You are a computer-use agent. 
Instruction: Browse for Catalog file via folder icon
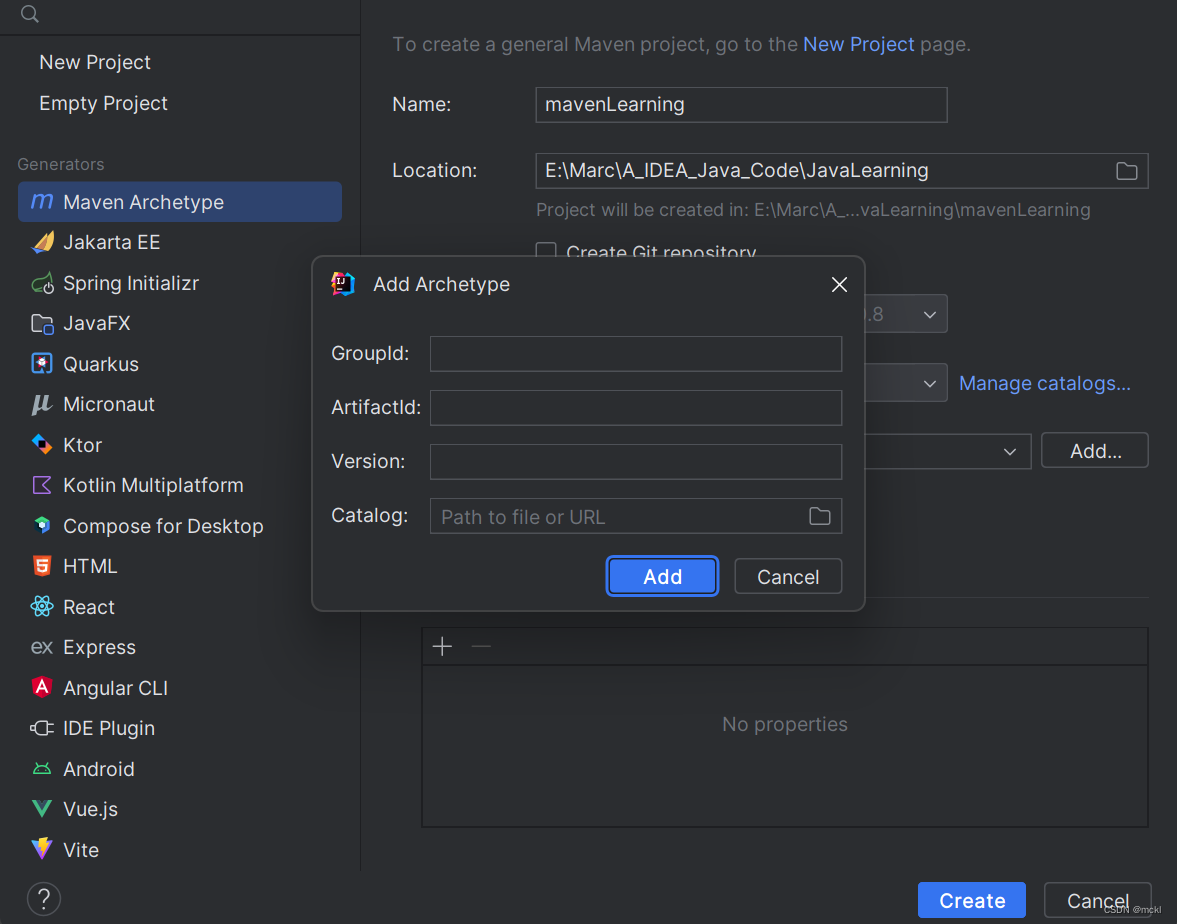(x=820, y=516)
